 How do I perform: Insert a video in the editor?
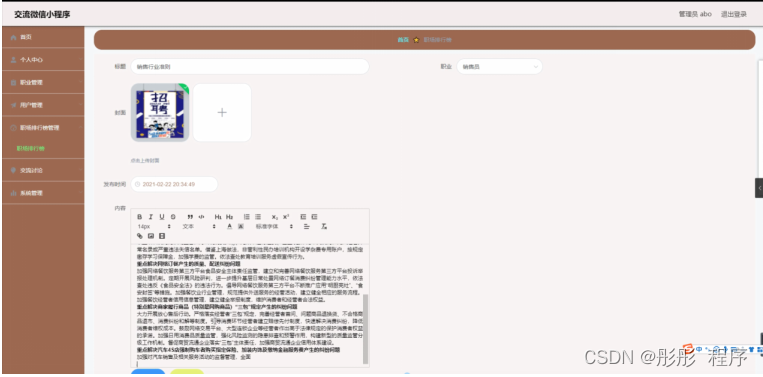tap(162, 236)
